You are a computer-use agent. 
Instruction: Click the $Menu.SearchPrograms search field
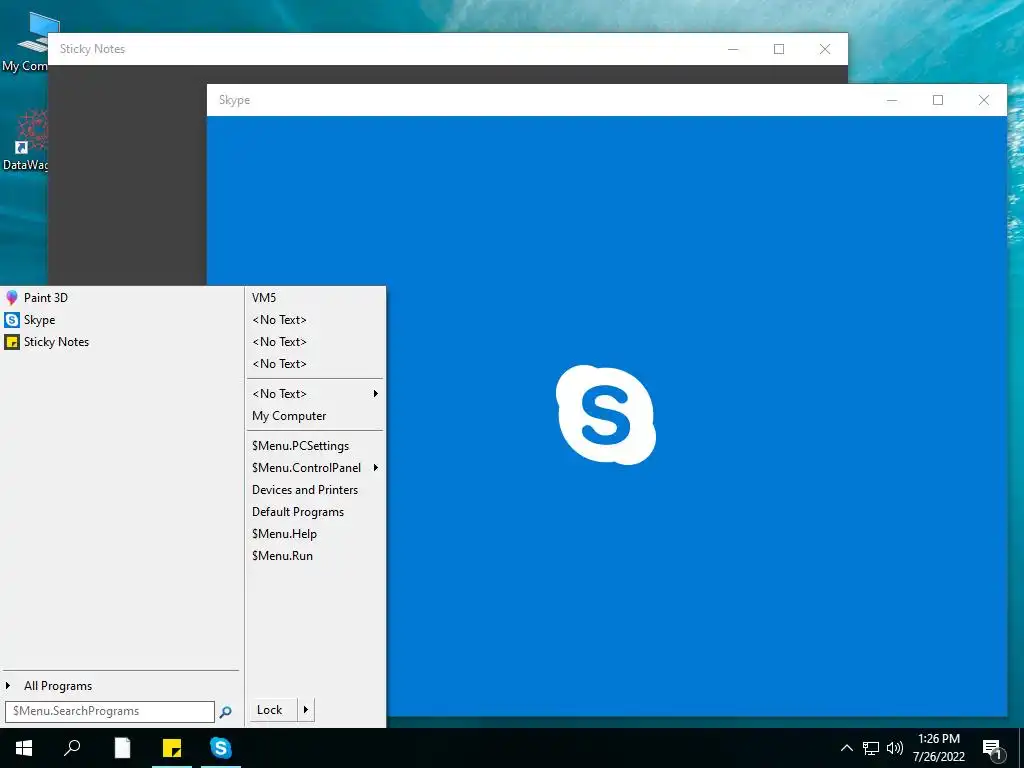click(110, 712)
